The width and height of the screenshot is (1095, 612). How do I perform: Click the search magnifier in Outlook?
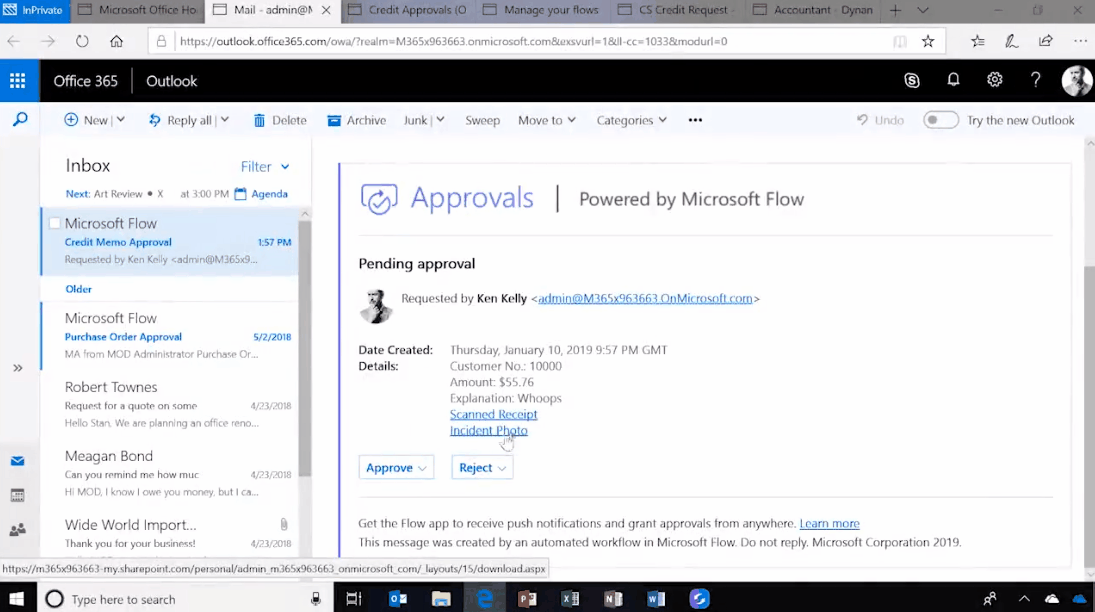click(20, 119)
